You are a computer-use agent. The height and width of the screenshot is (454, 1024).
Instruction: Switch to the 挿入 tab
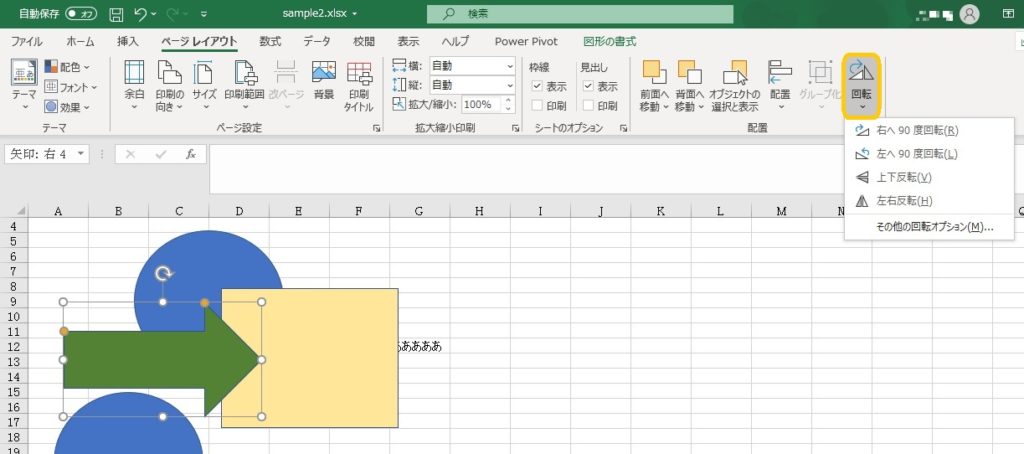[127, 41]
